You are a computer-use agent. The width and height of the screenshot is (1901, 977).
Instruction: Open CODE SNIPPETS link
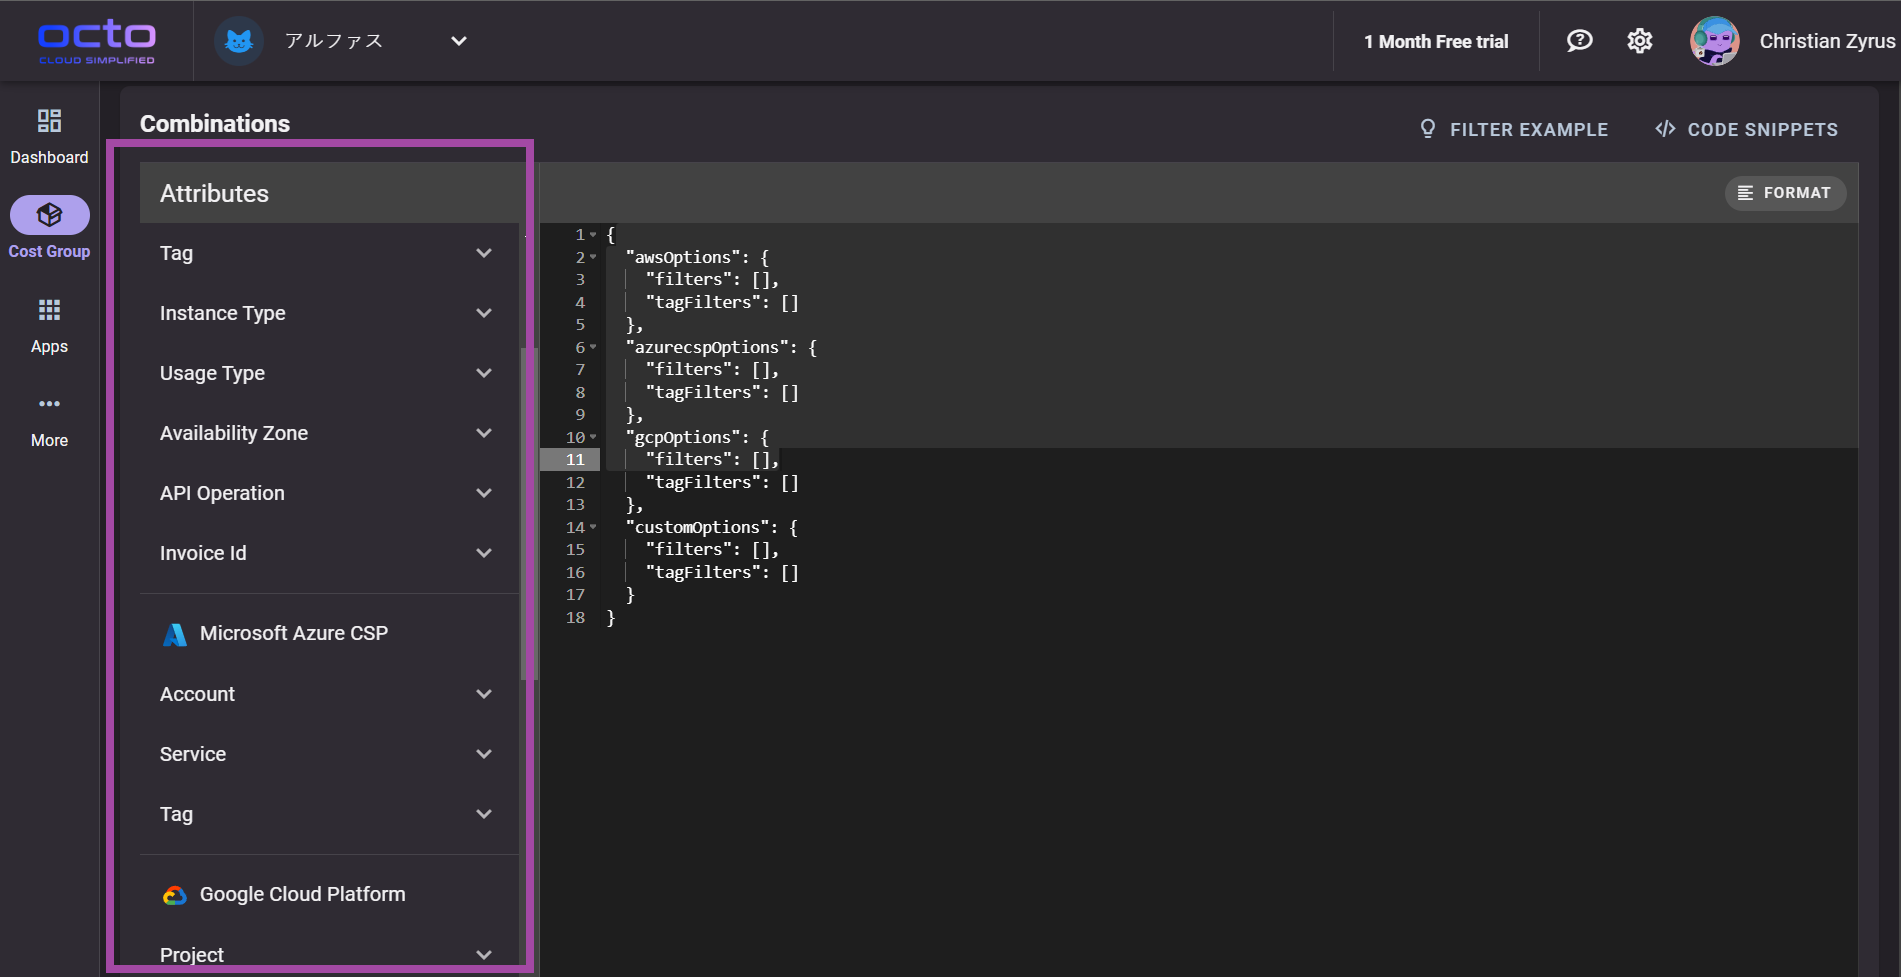[1747, 129]
